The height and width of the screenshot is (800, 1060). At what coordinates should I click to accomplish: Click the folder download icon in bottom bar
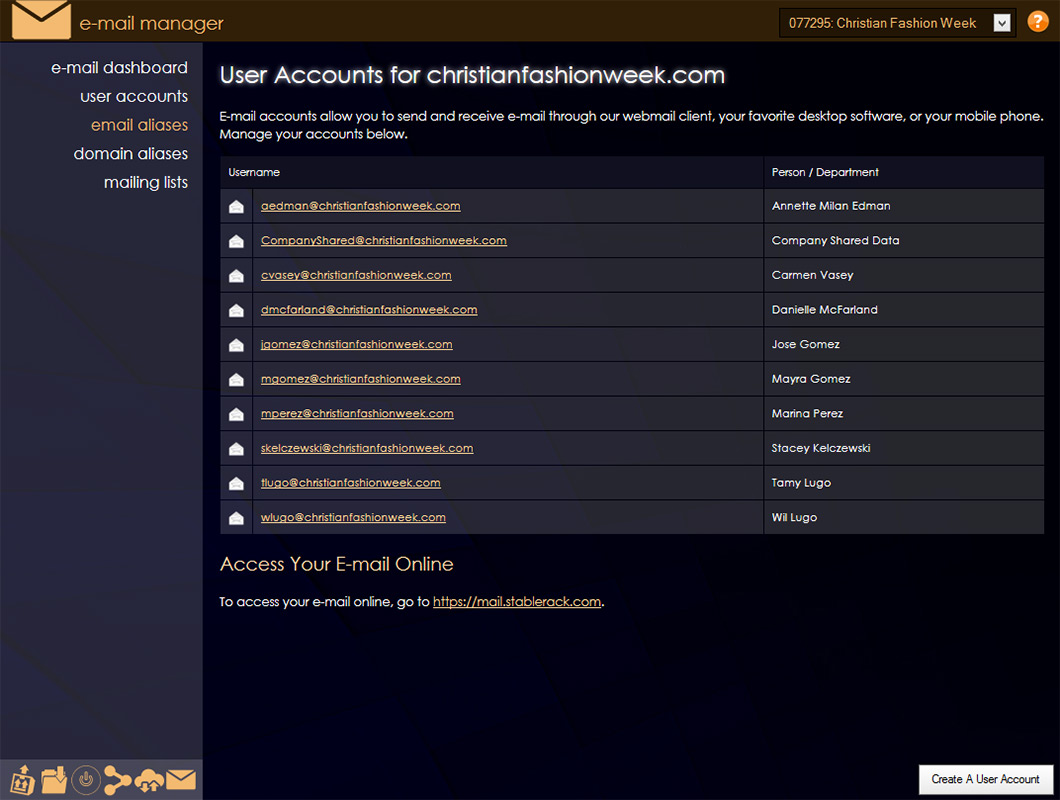click(x=54, y=779)
